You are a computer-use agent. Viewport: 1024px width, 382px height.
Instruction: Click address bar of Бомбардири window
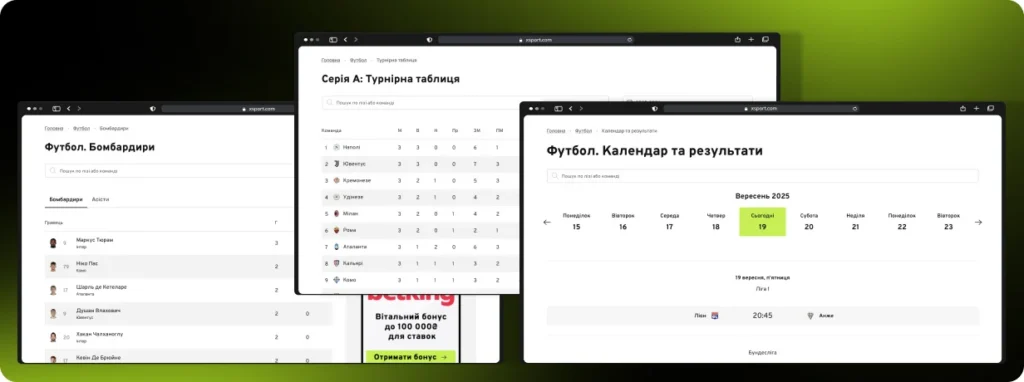228,109
